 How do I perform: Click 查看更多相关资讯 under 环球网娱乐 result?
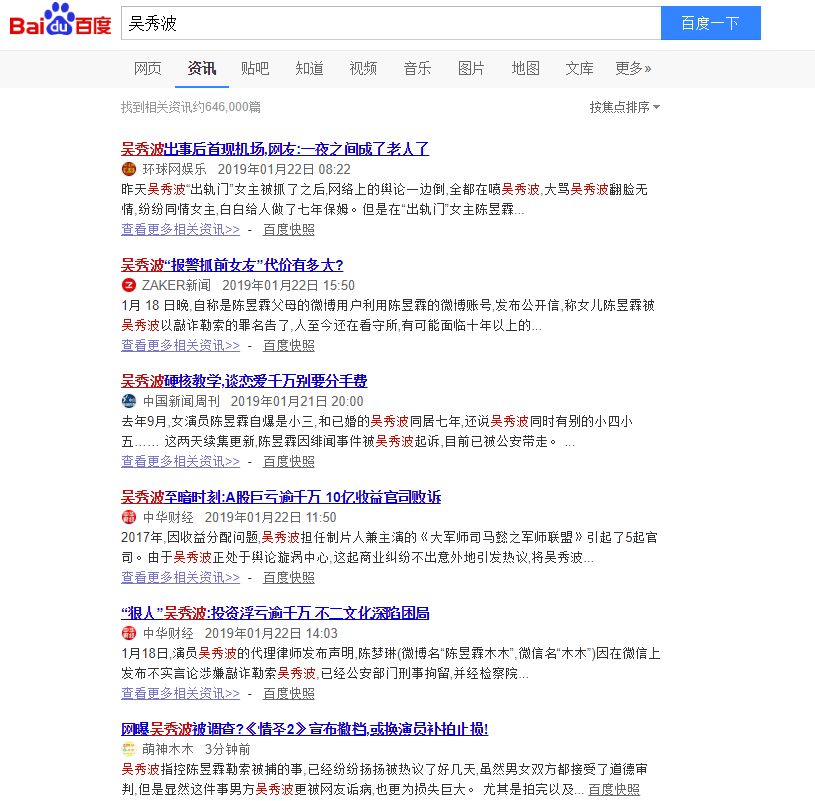[180, 229]
